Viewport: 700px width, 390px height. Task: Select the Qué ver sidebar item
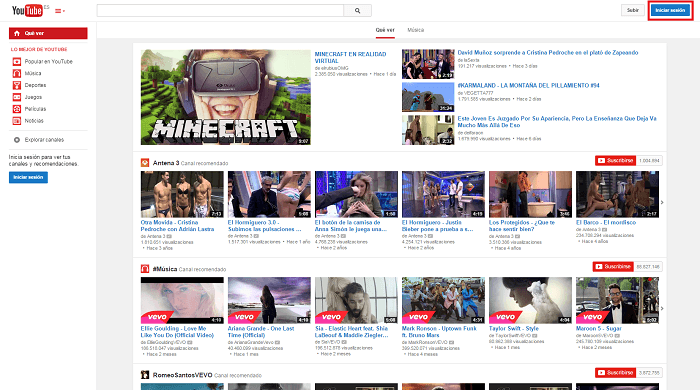pos(48,33)
